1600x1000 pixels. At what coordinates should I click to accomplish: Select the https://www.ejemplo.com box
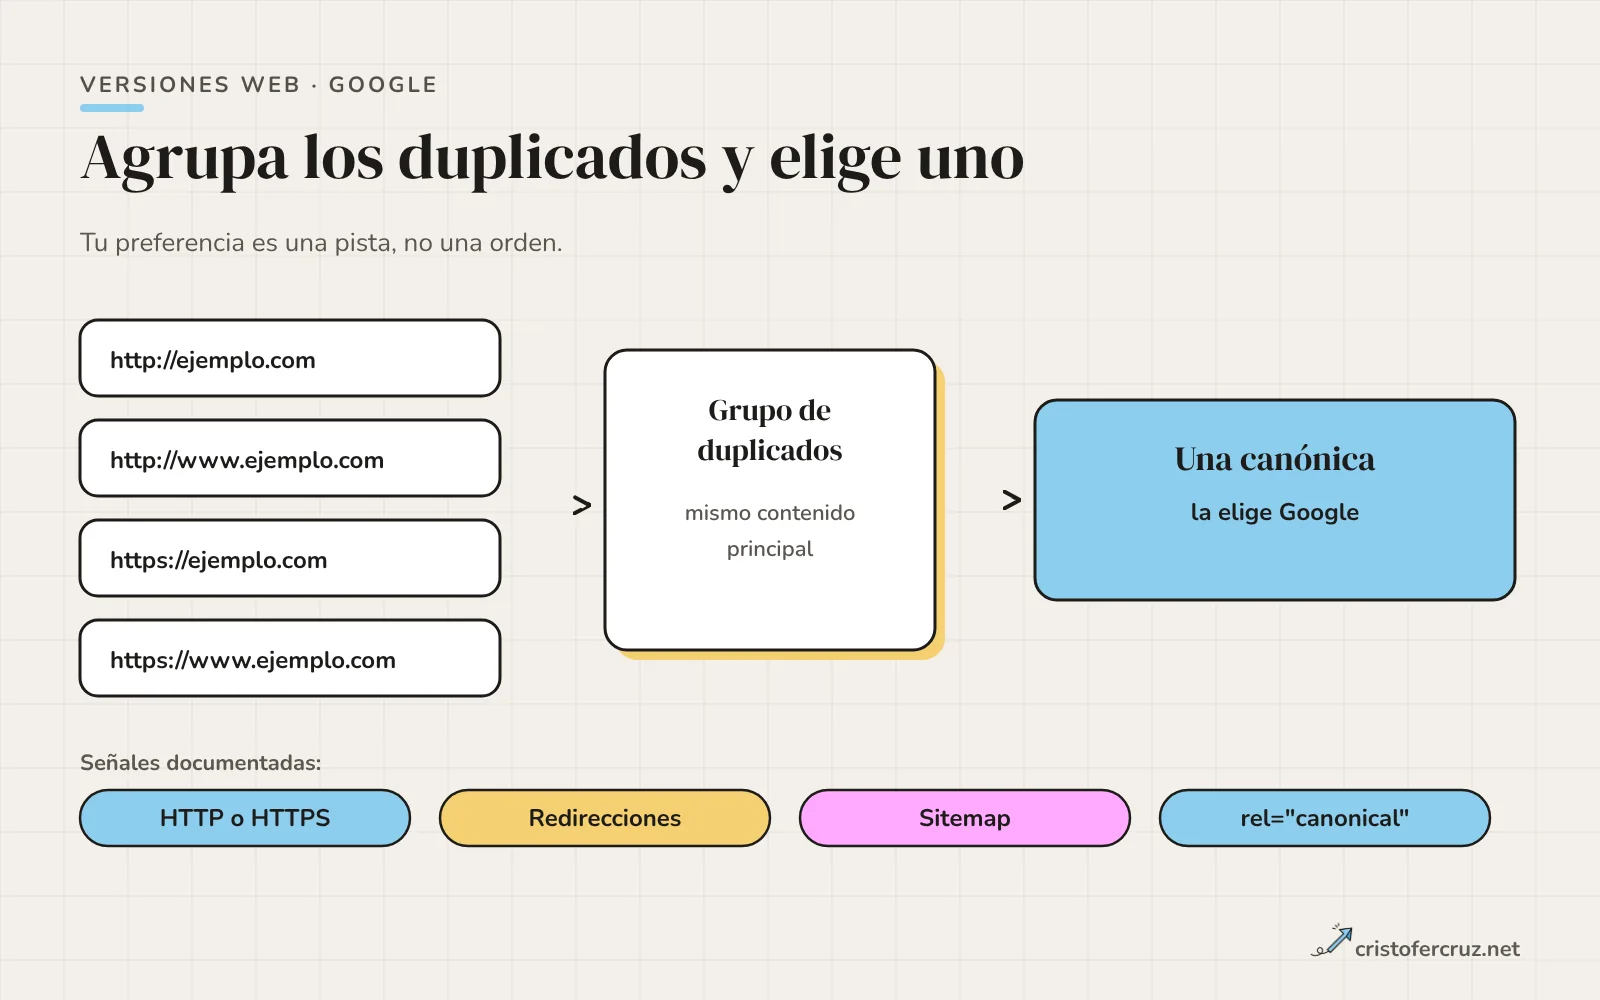[x=290, y=658]
